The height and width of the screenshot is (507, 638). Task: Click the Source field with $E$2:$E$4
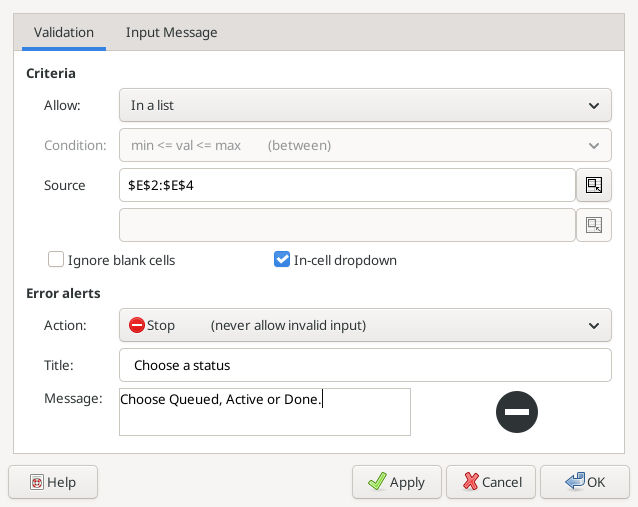click(x=347, y=185)
